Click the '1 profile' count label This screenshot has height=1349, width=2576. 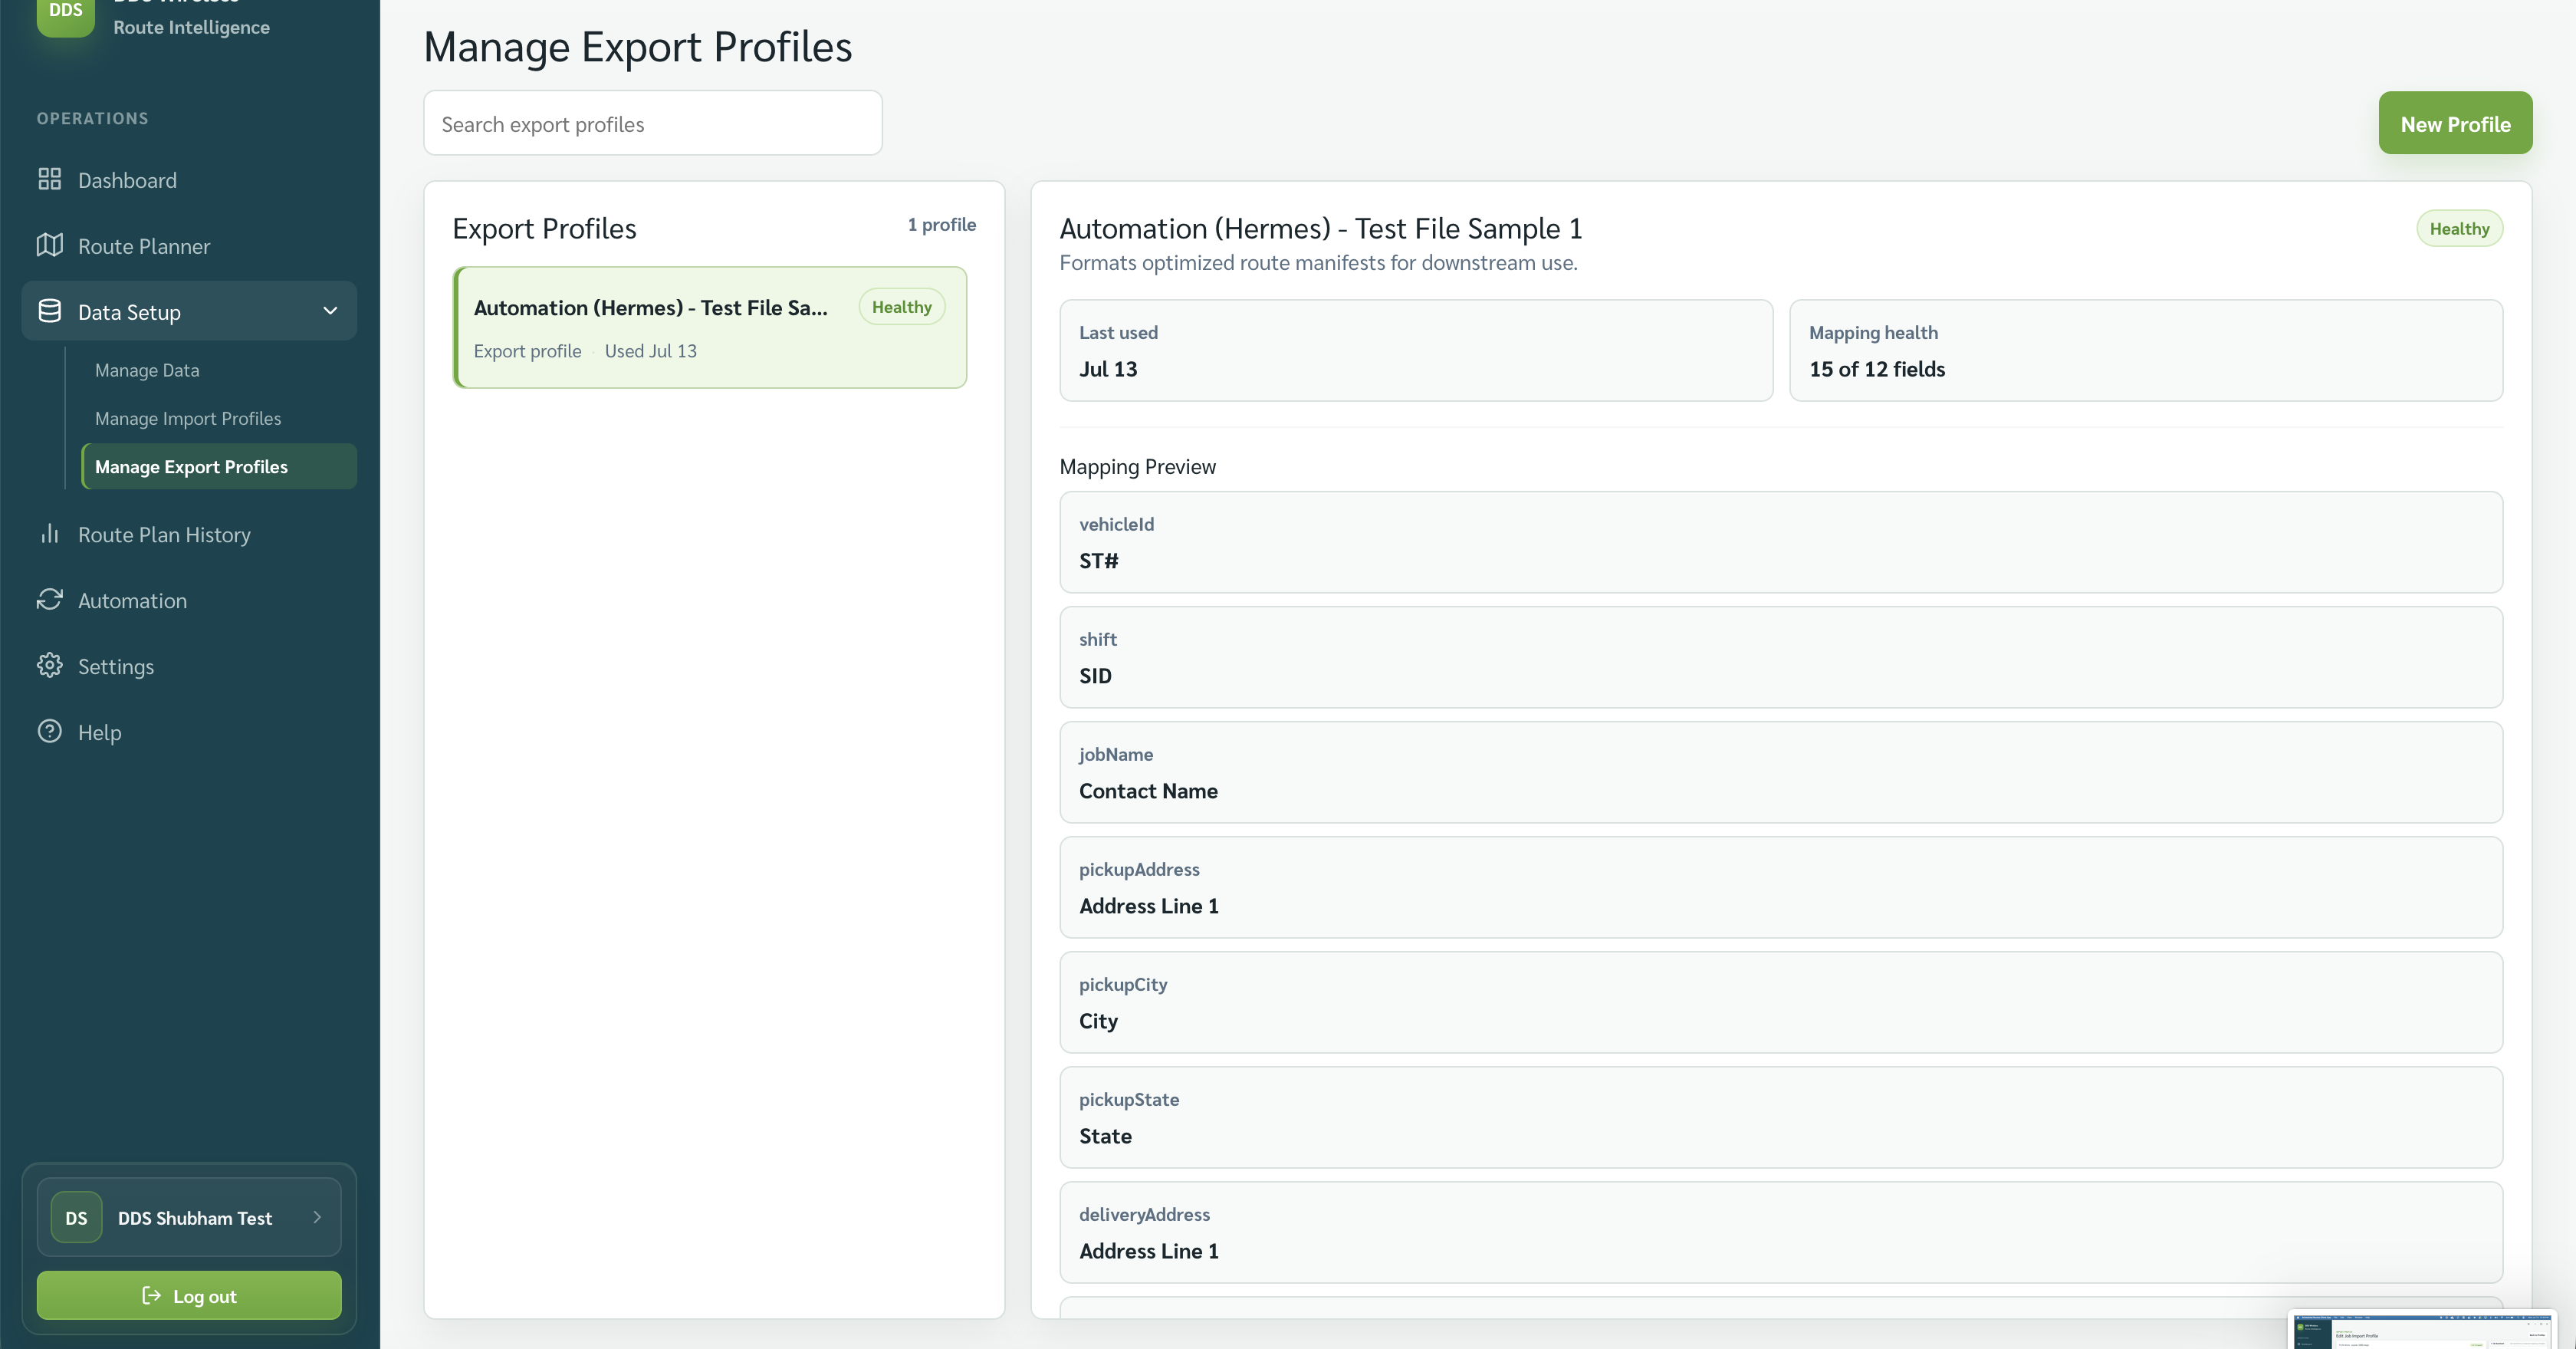point(941,225)
